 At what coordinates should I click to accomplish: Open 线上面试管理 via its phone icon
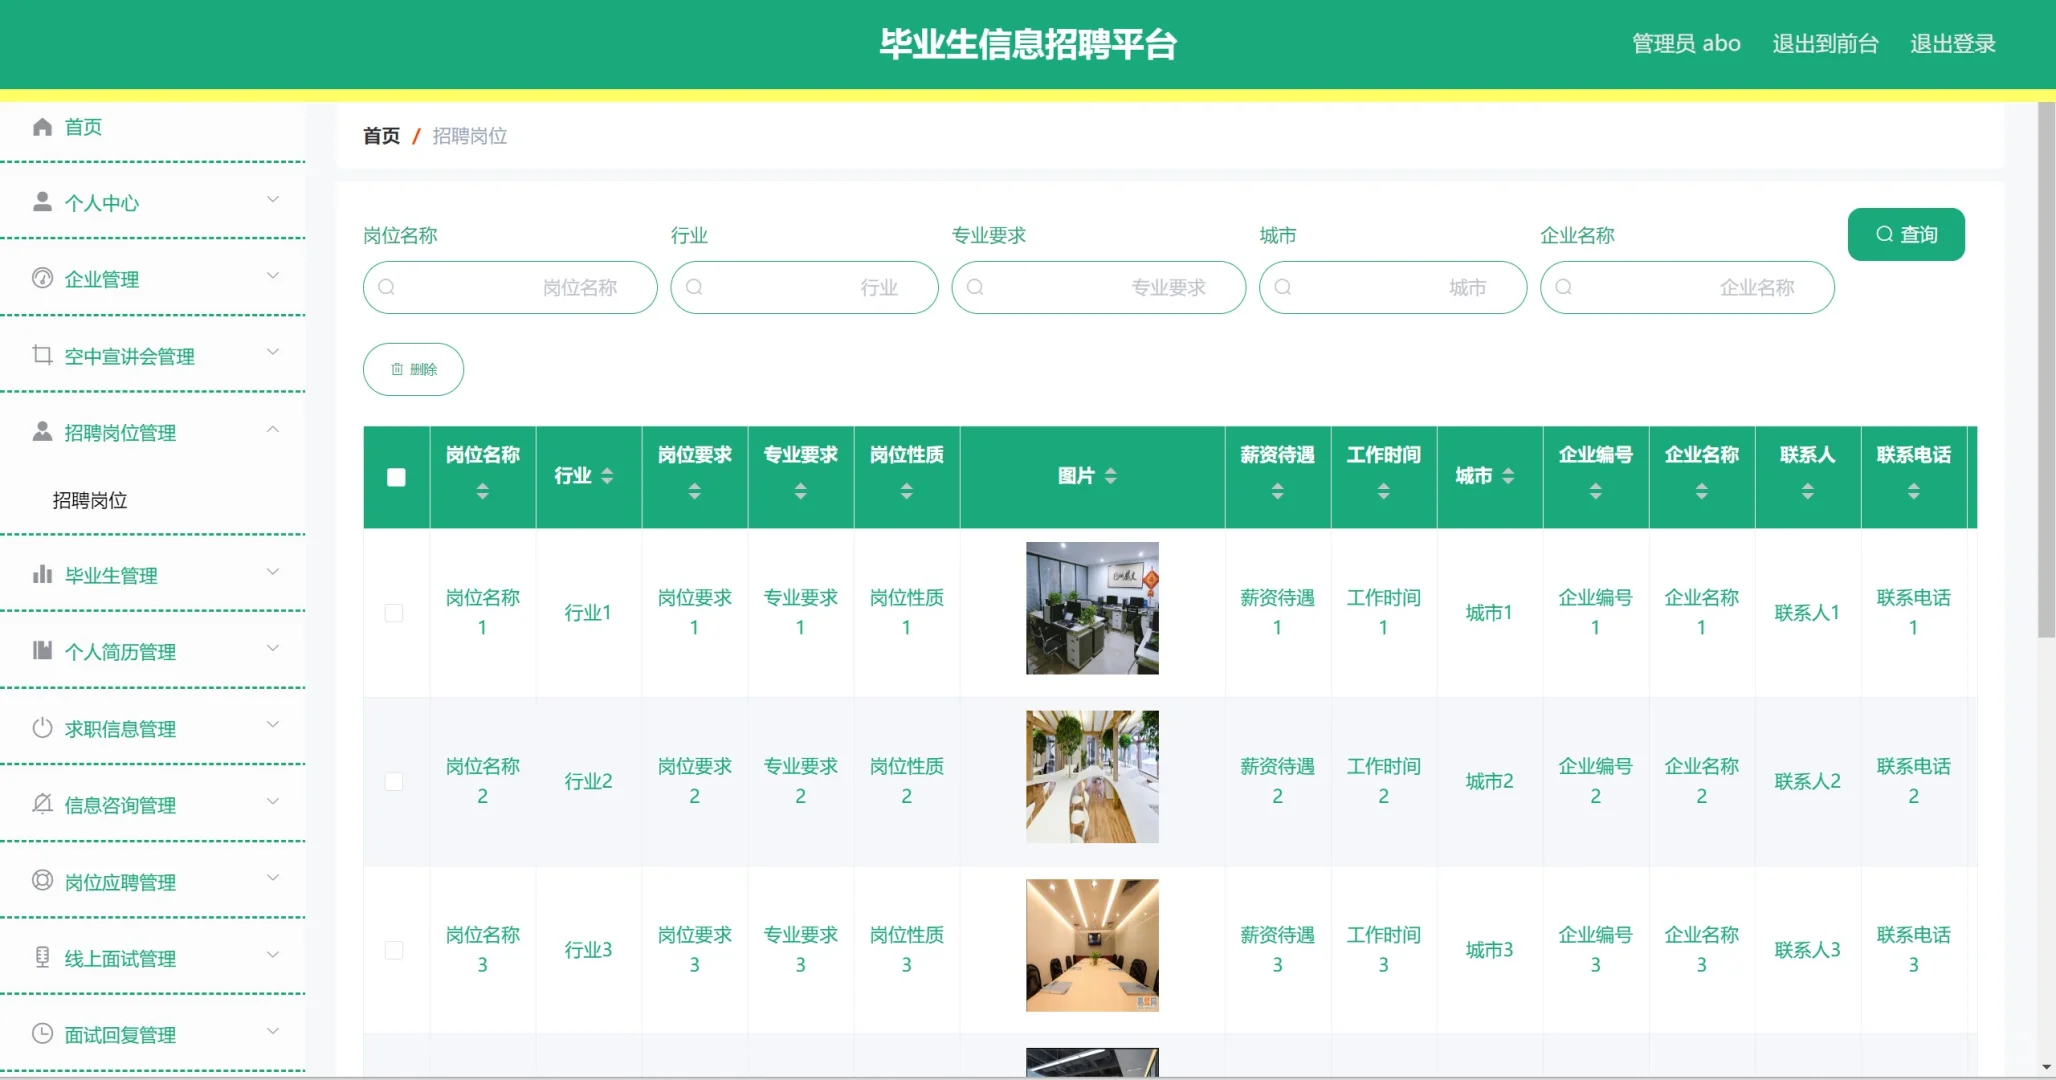coord(42,957)
